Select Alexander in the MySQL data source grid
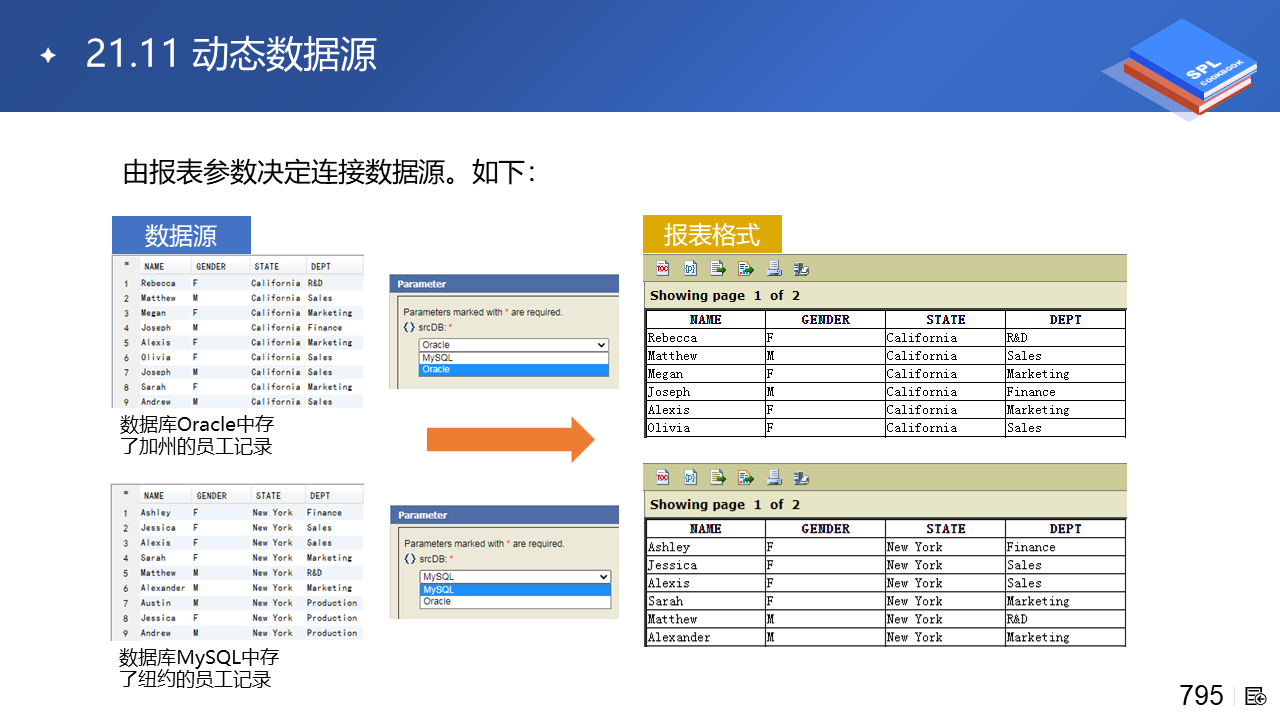This screenshot has width=1280, height=720. tap(163, 588)
